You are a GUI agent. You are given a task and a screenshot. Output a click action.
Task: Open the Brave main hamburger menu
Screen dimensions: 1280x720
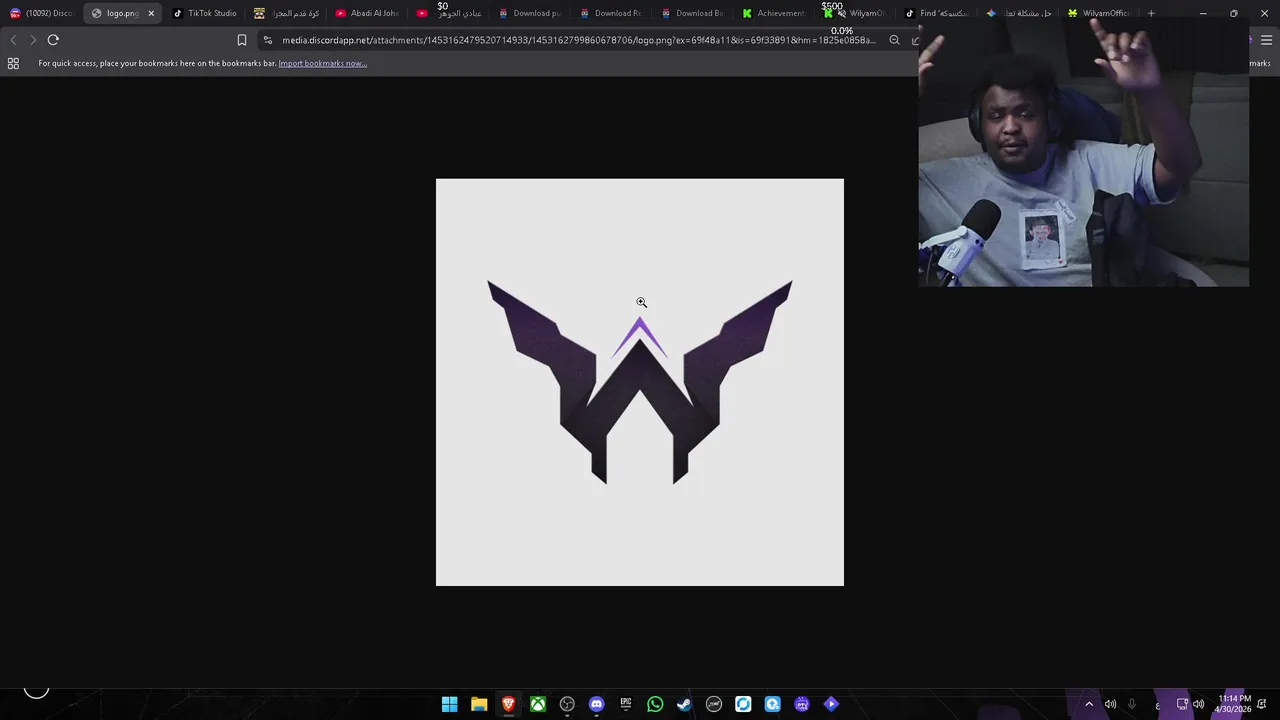click(1266, 40)
